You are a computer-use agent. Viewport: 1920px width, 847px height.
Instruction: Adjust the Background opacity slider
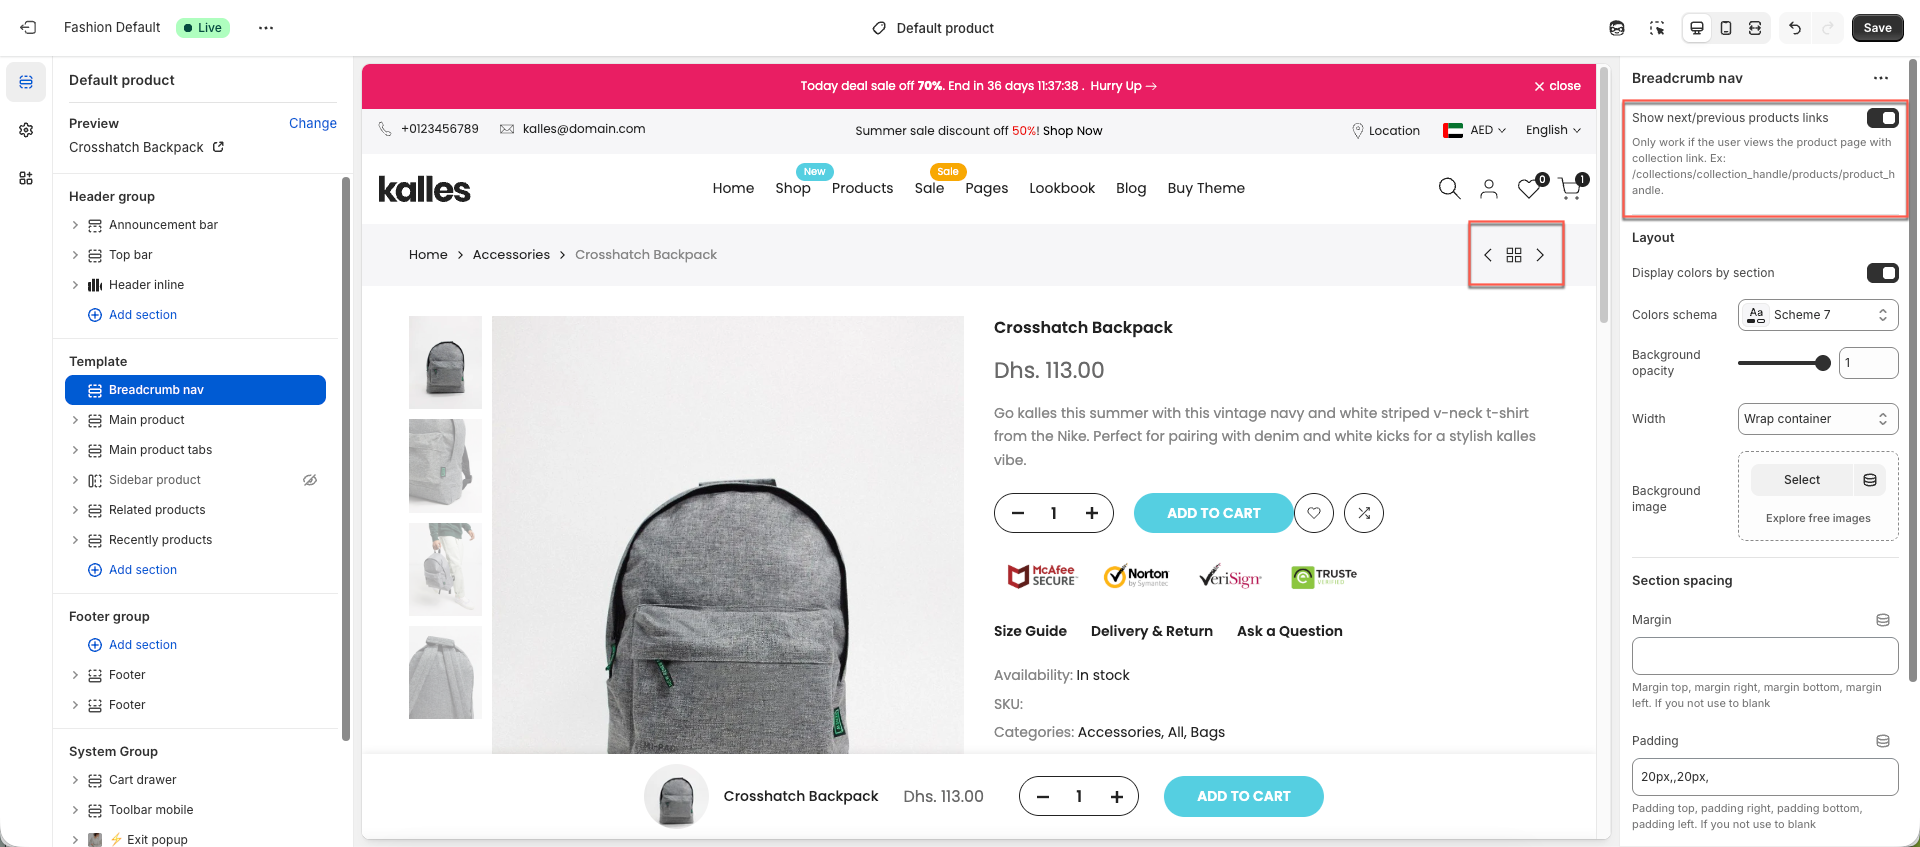click(1784, 363)
